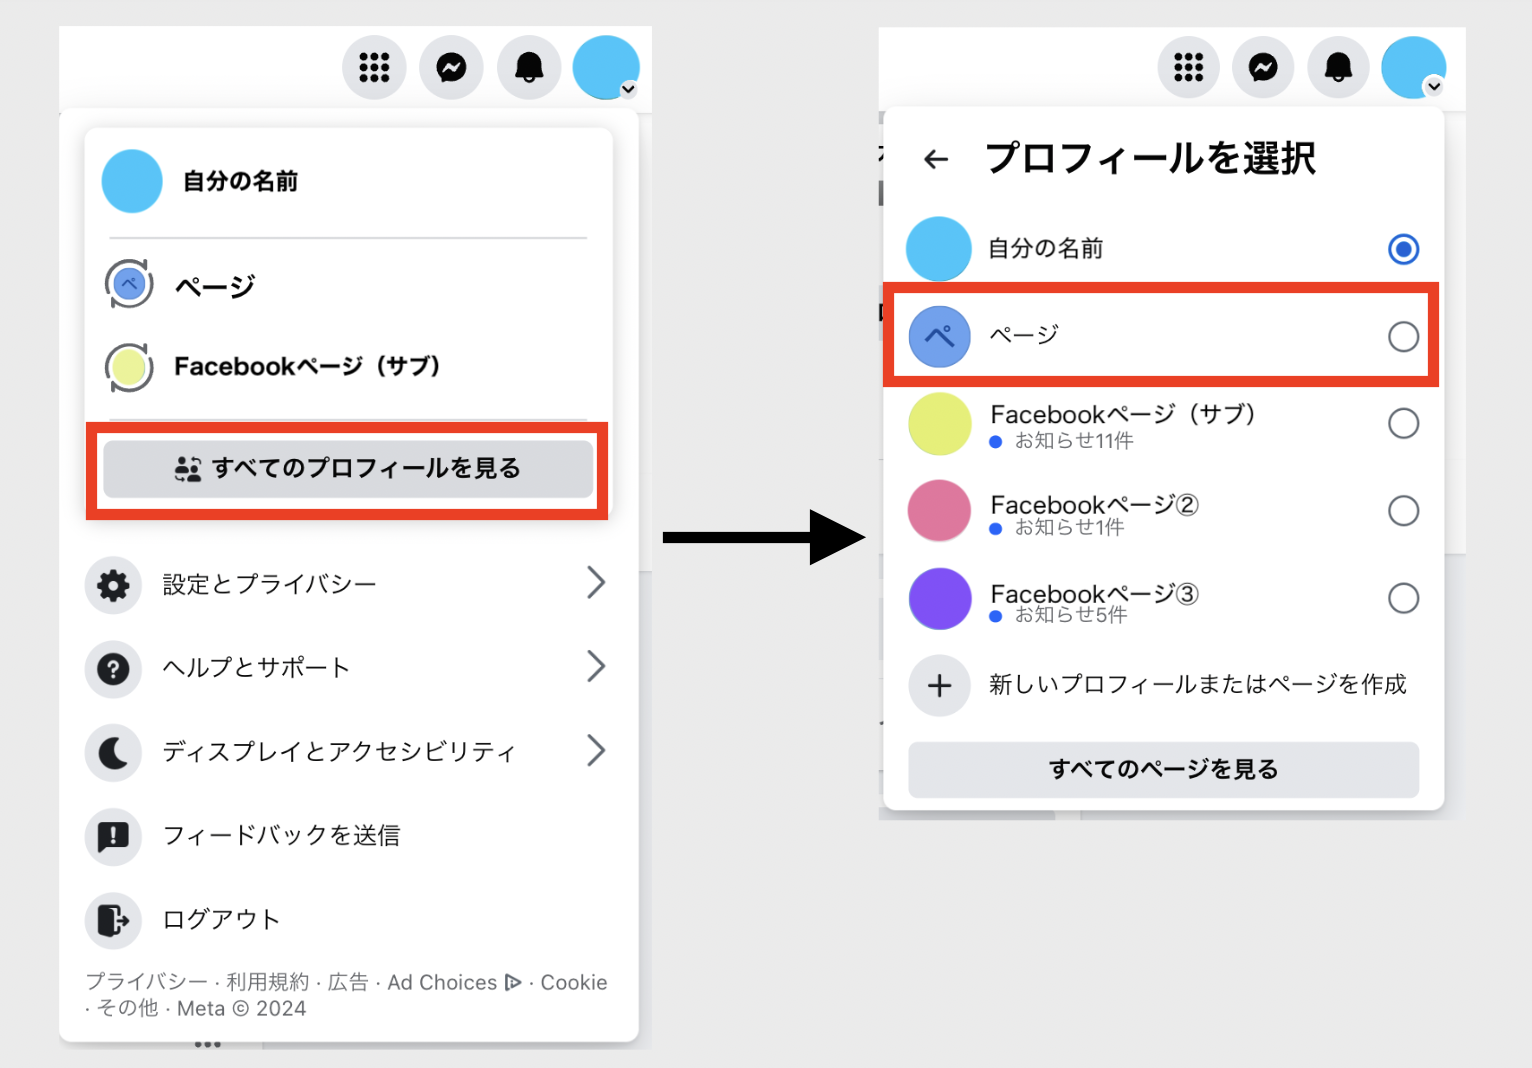
Task: Click the question mark icon for ヘルプとサポート
Action: tap(113, 668)
